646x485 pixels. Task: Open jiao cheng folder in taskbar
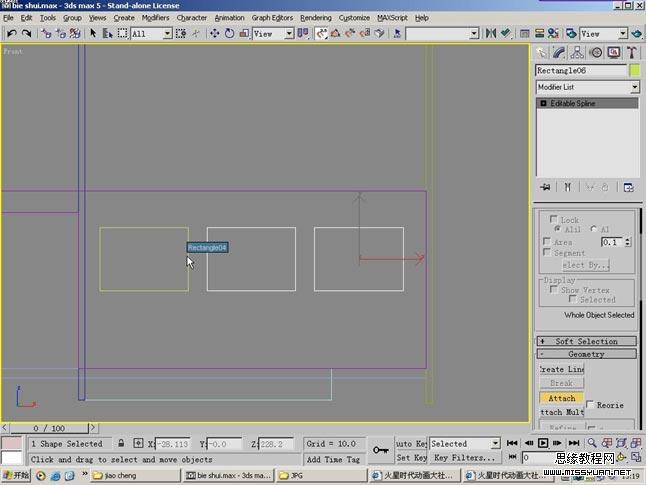(x=135, y=476)
